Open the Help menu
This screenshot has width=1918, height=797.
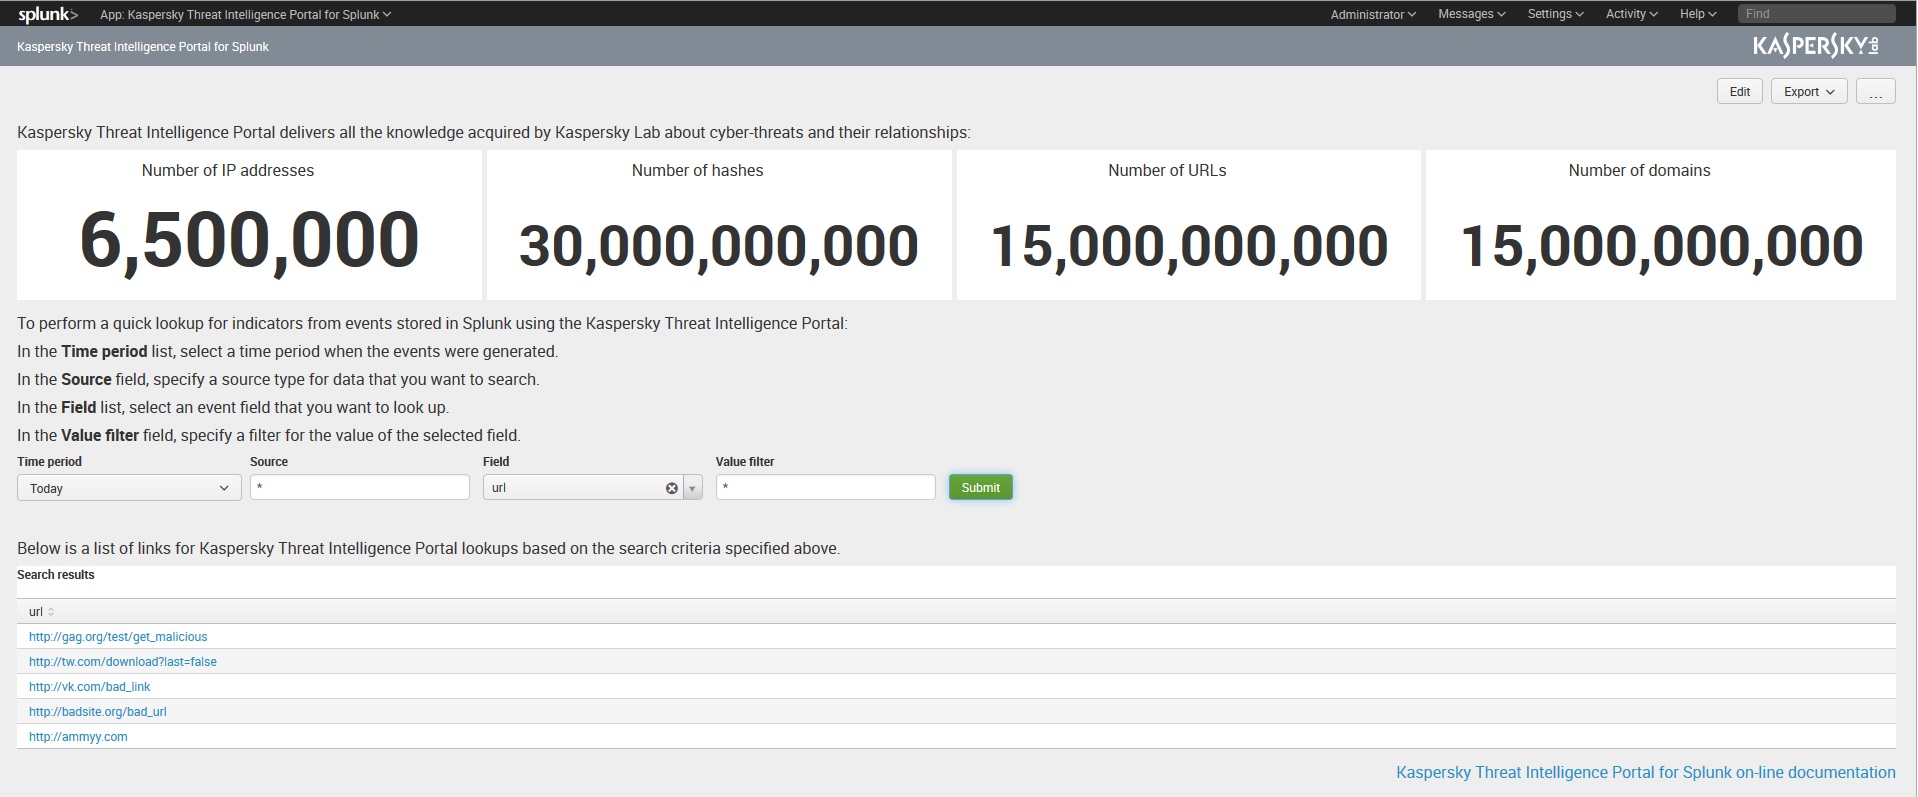1697,14
